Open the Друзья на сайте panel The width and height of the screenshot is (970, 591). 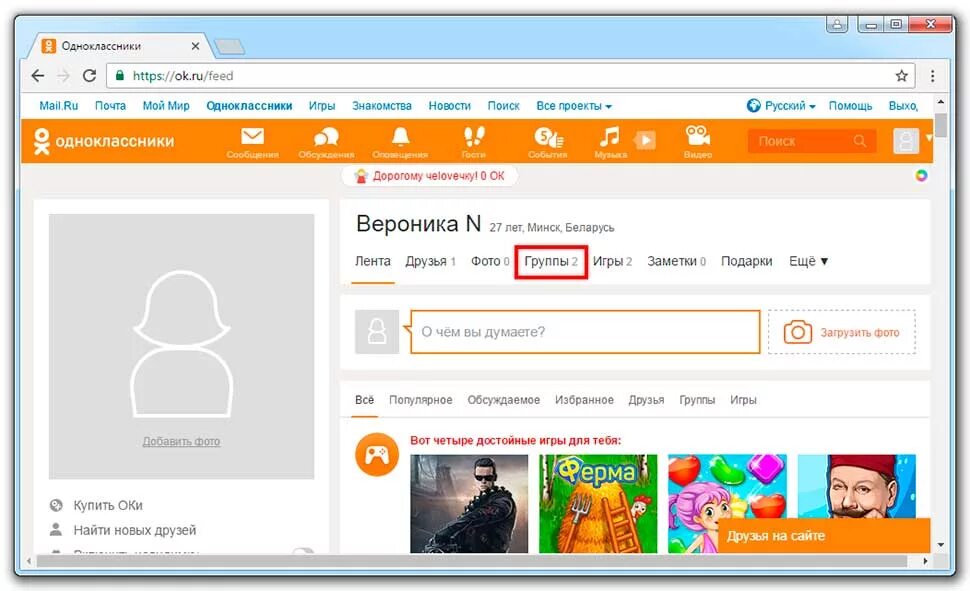coord(824,535)
